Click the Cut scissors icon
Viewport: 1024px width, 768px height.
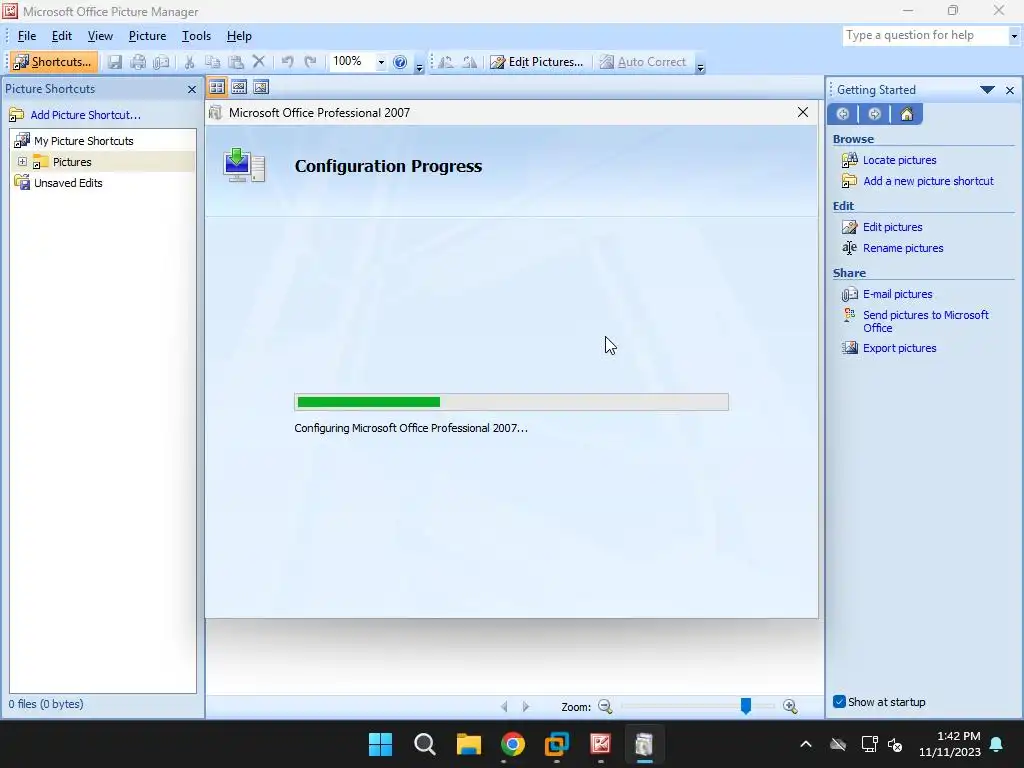(x=189, y=62)
